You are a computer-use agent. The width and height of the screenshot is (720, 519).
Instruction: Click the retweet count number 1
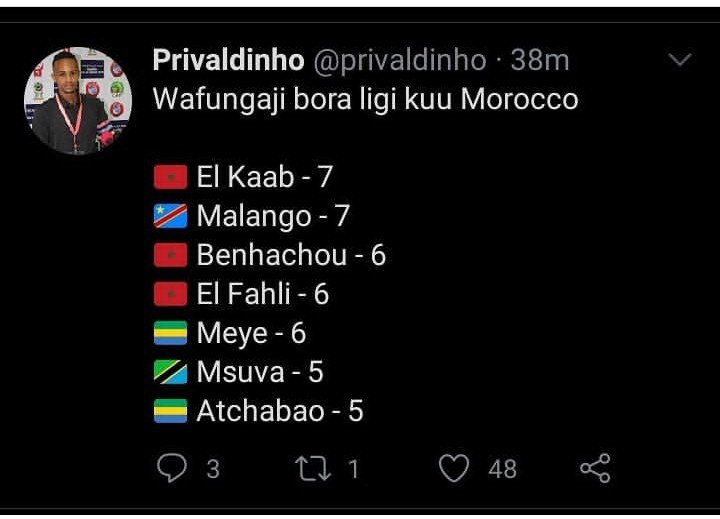click(x=352, y=468)
